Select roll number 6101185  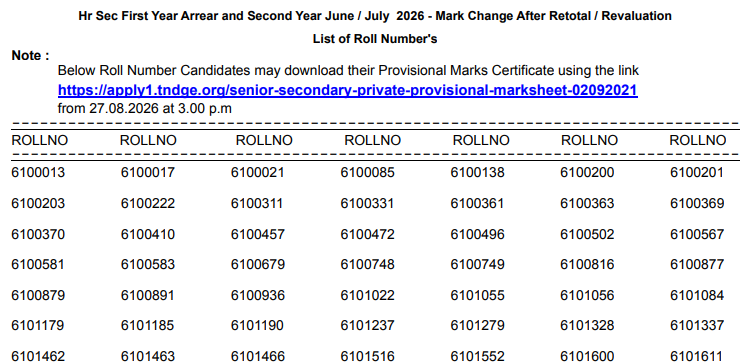(148, 326)
